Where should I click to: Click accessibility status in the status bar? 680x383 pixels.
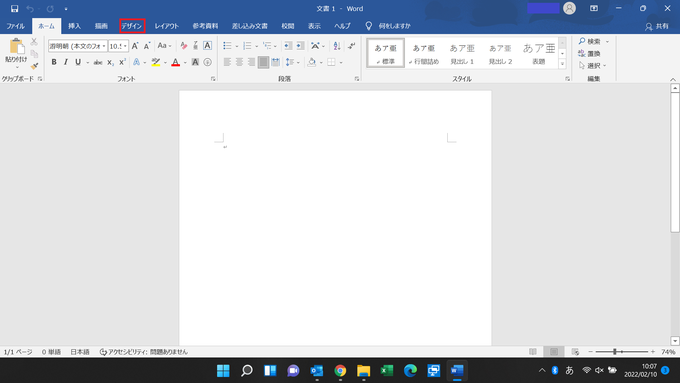144,352
